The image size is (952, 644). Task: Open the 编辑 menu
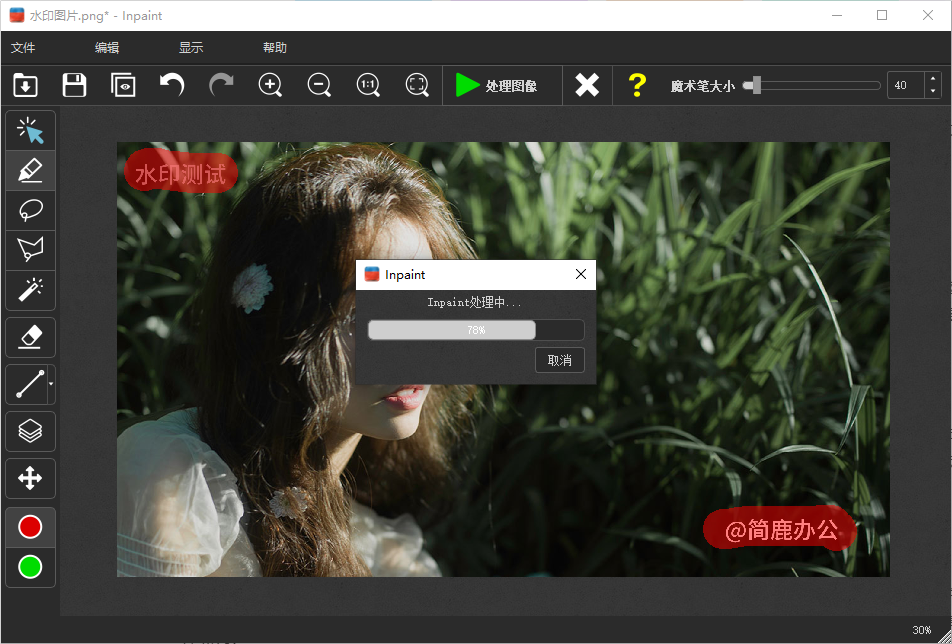[107, 48]
